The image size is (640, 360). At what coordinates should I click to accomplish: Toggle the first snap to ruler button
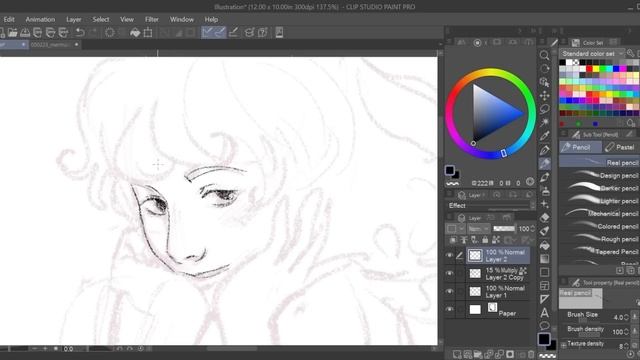(x=207, y=33)
